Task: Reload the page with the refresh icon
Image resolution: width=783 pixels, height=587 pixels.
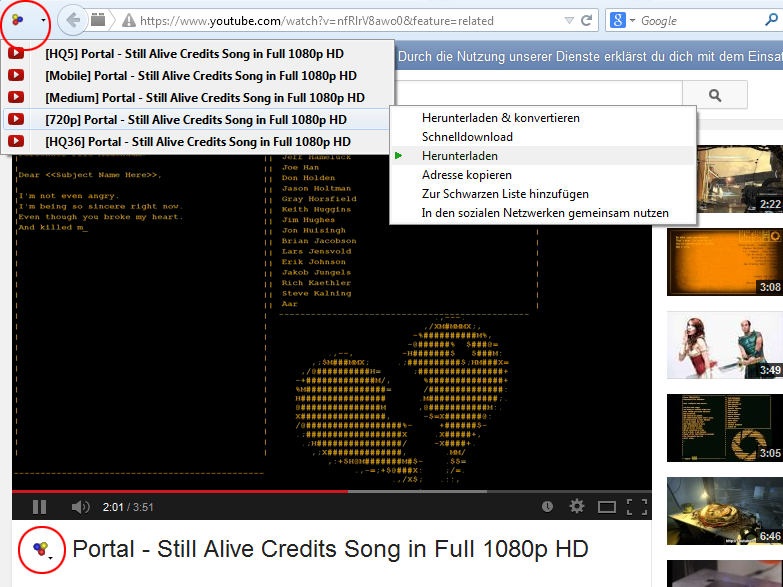Action: pyautogui.click(x=587, y=20)
